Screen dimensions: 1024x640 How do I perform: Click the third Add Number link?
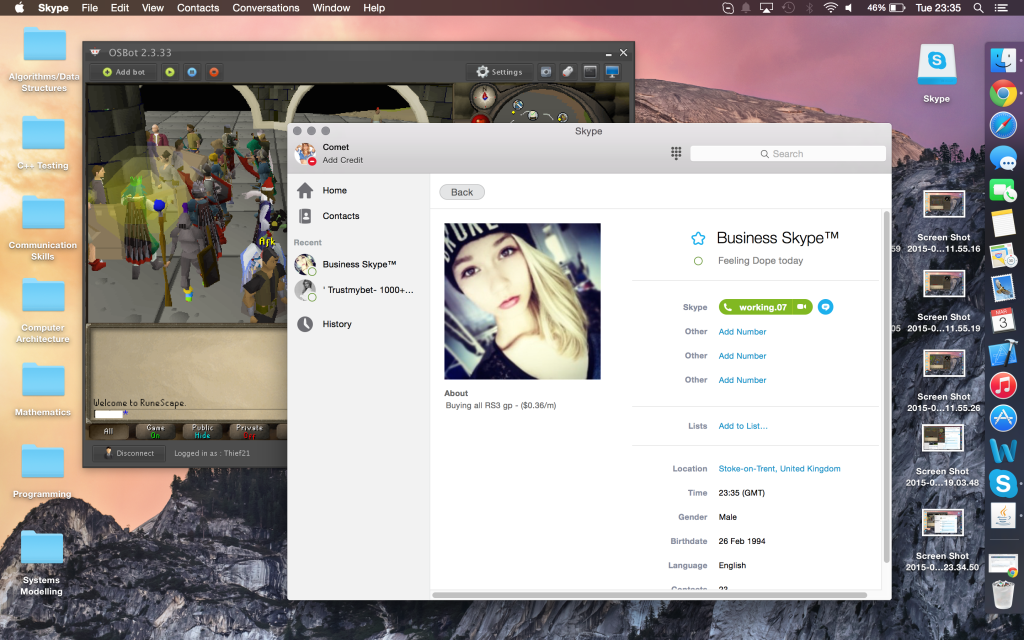pos(743,380)
